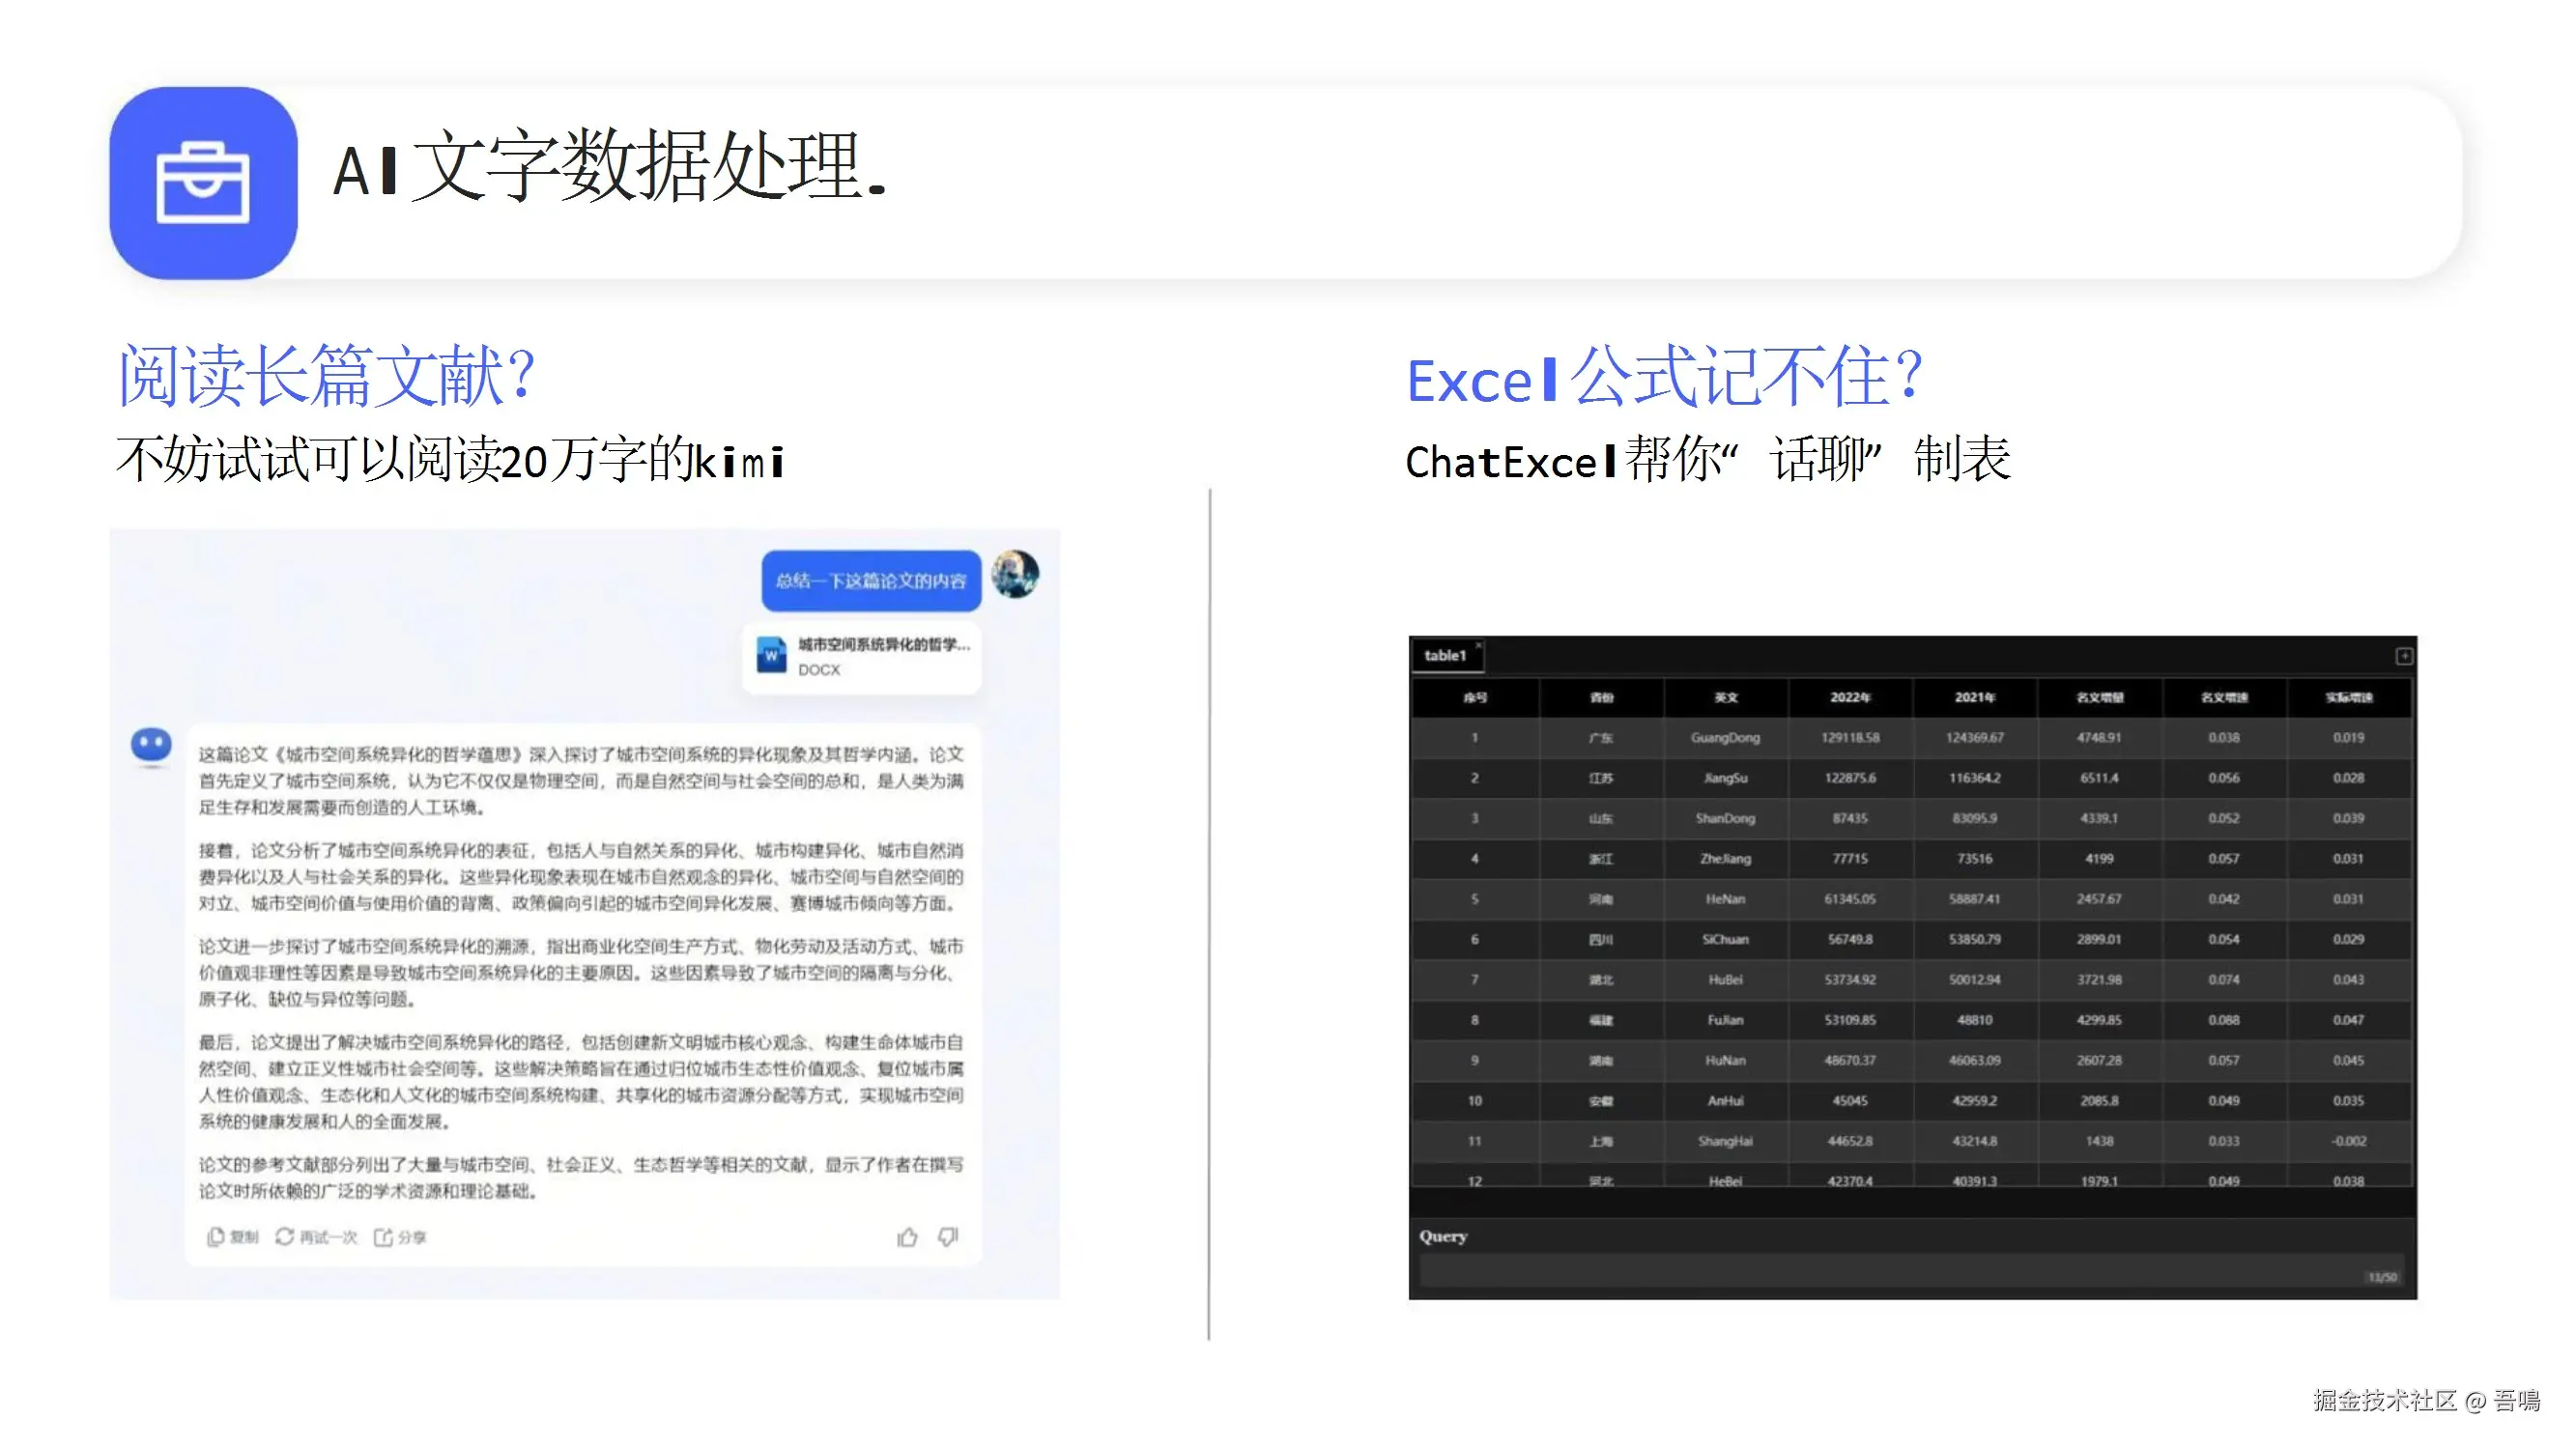Click the copy (复制) icon
The image size is (2576, 1449).
[x=215, y=1238]
